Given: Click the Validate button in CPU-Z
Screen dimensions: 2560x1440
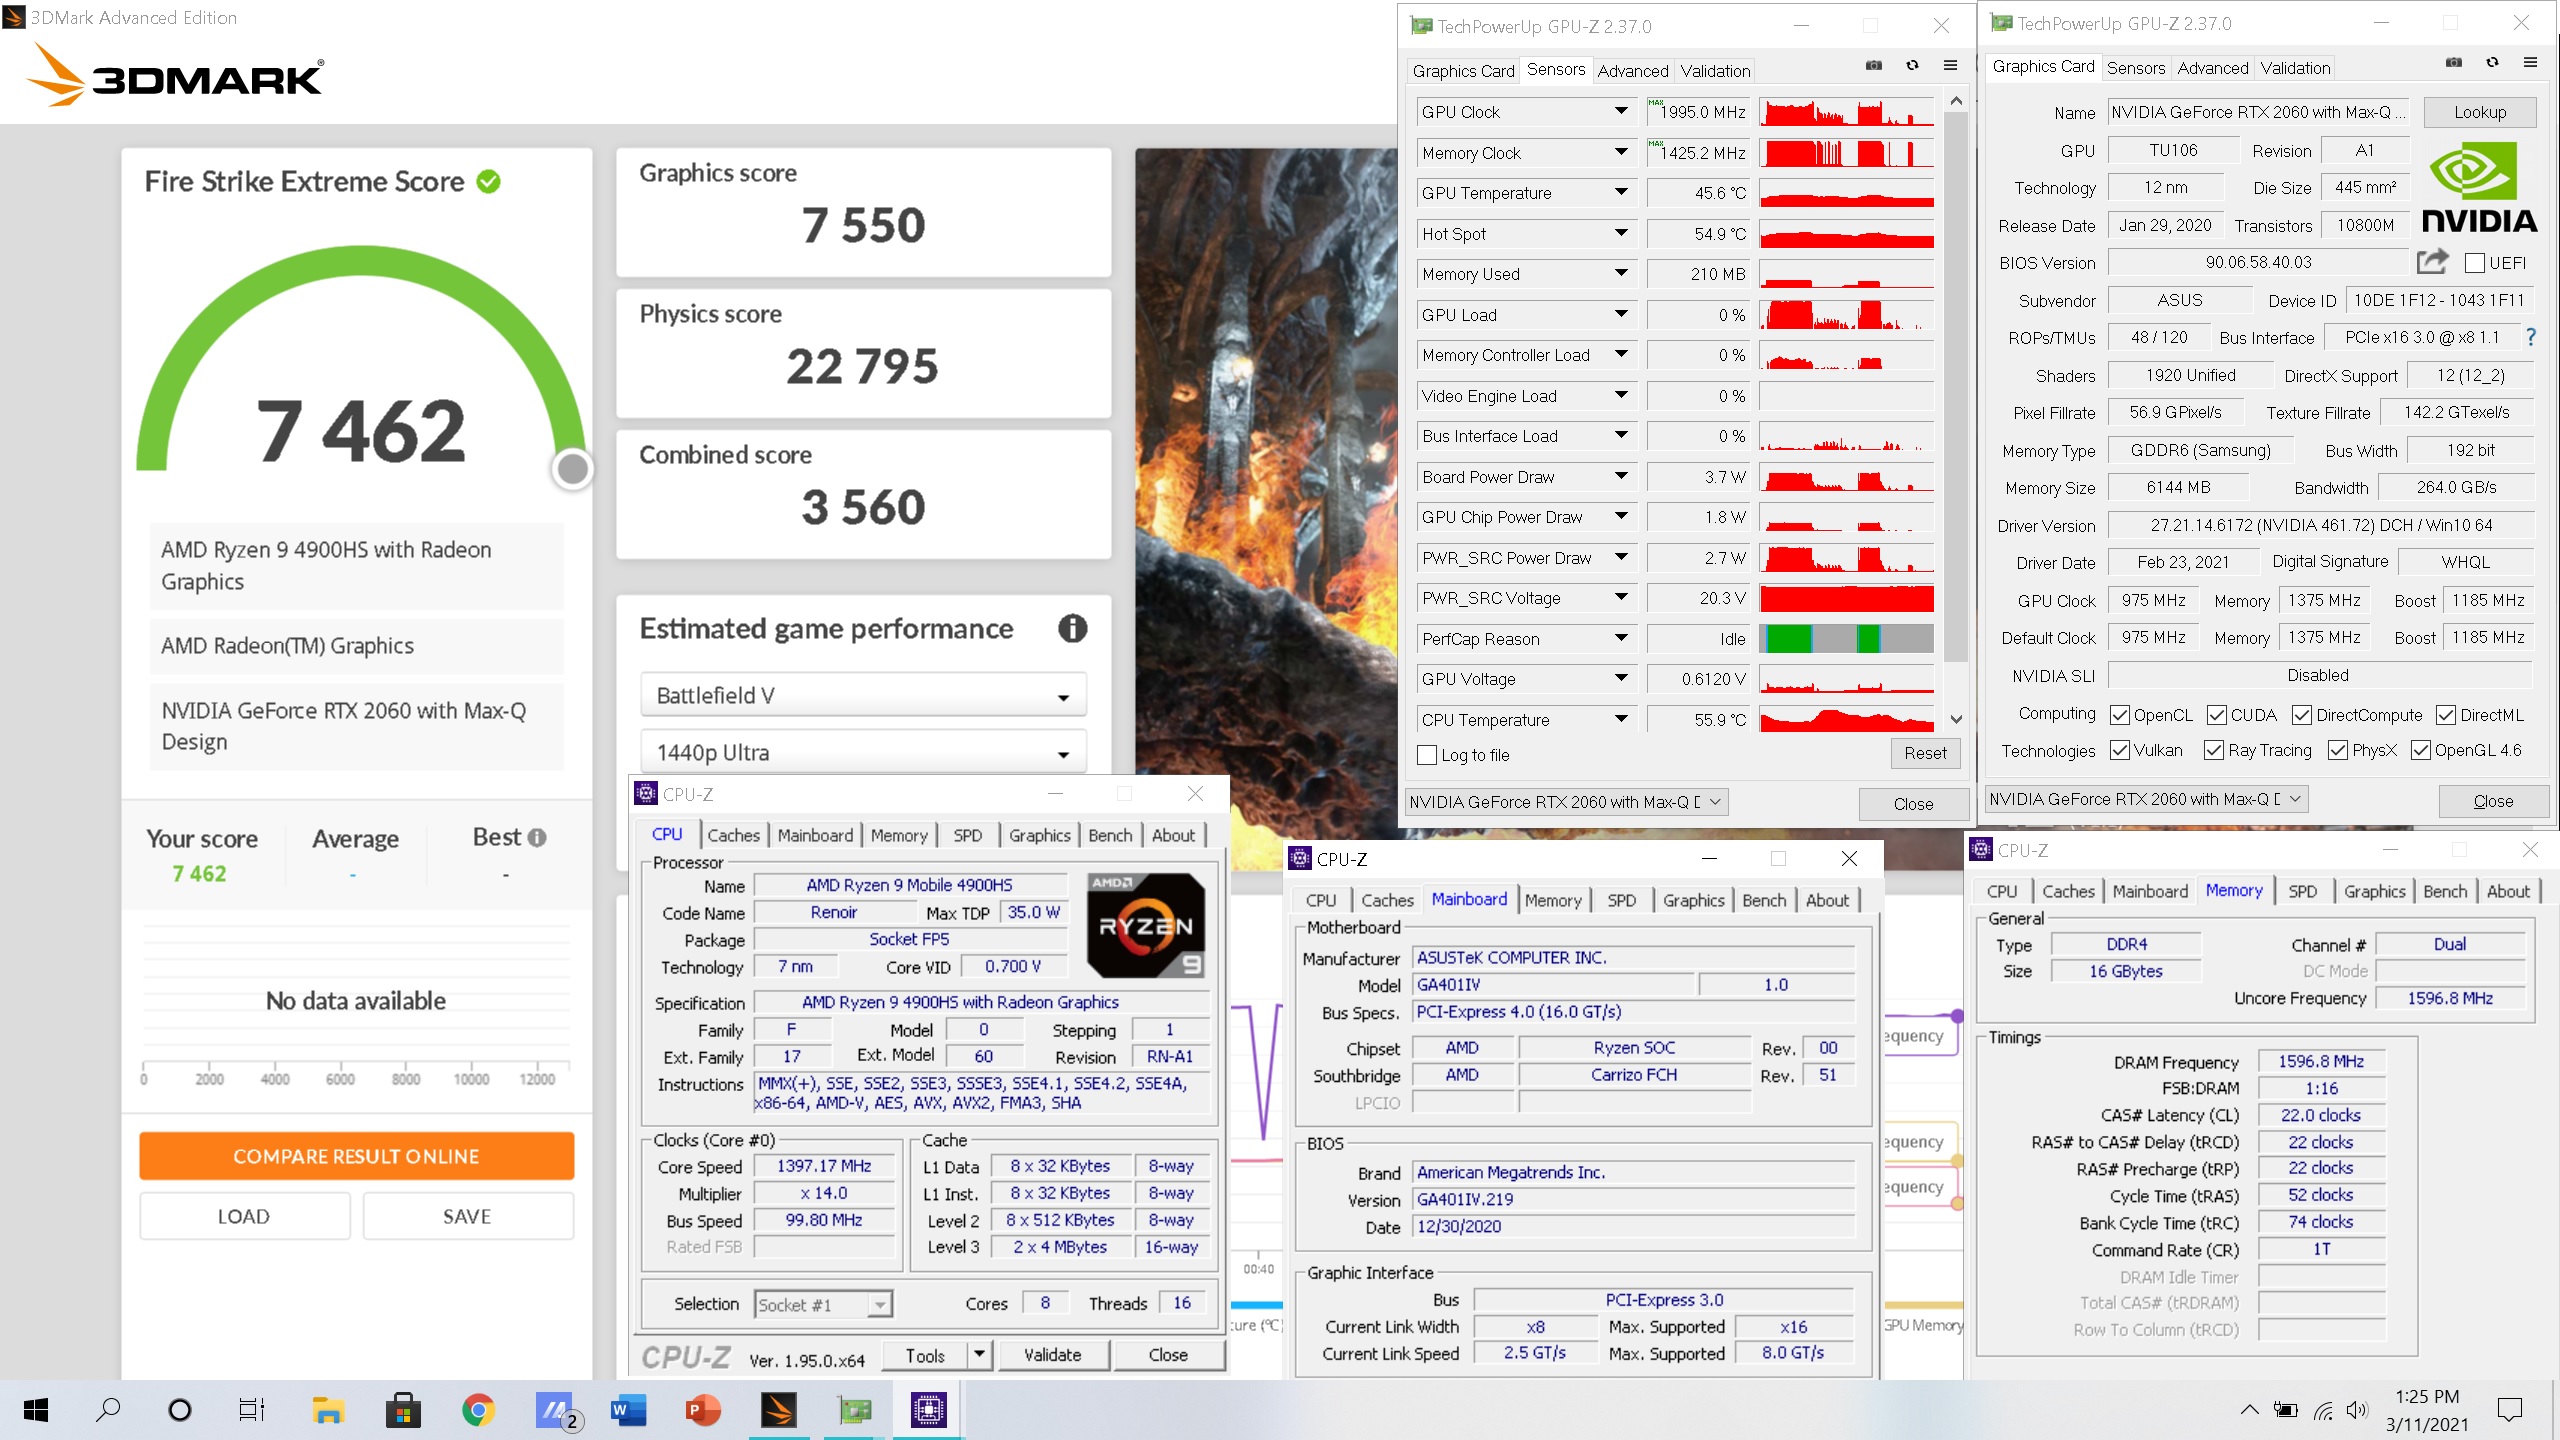Looking at the screenshot, I should (x=1052, y=1355).
